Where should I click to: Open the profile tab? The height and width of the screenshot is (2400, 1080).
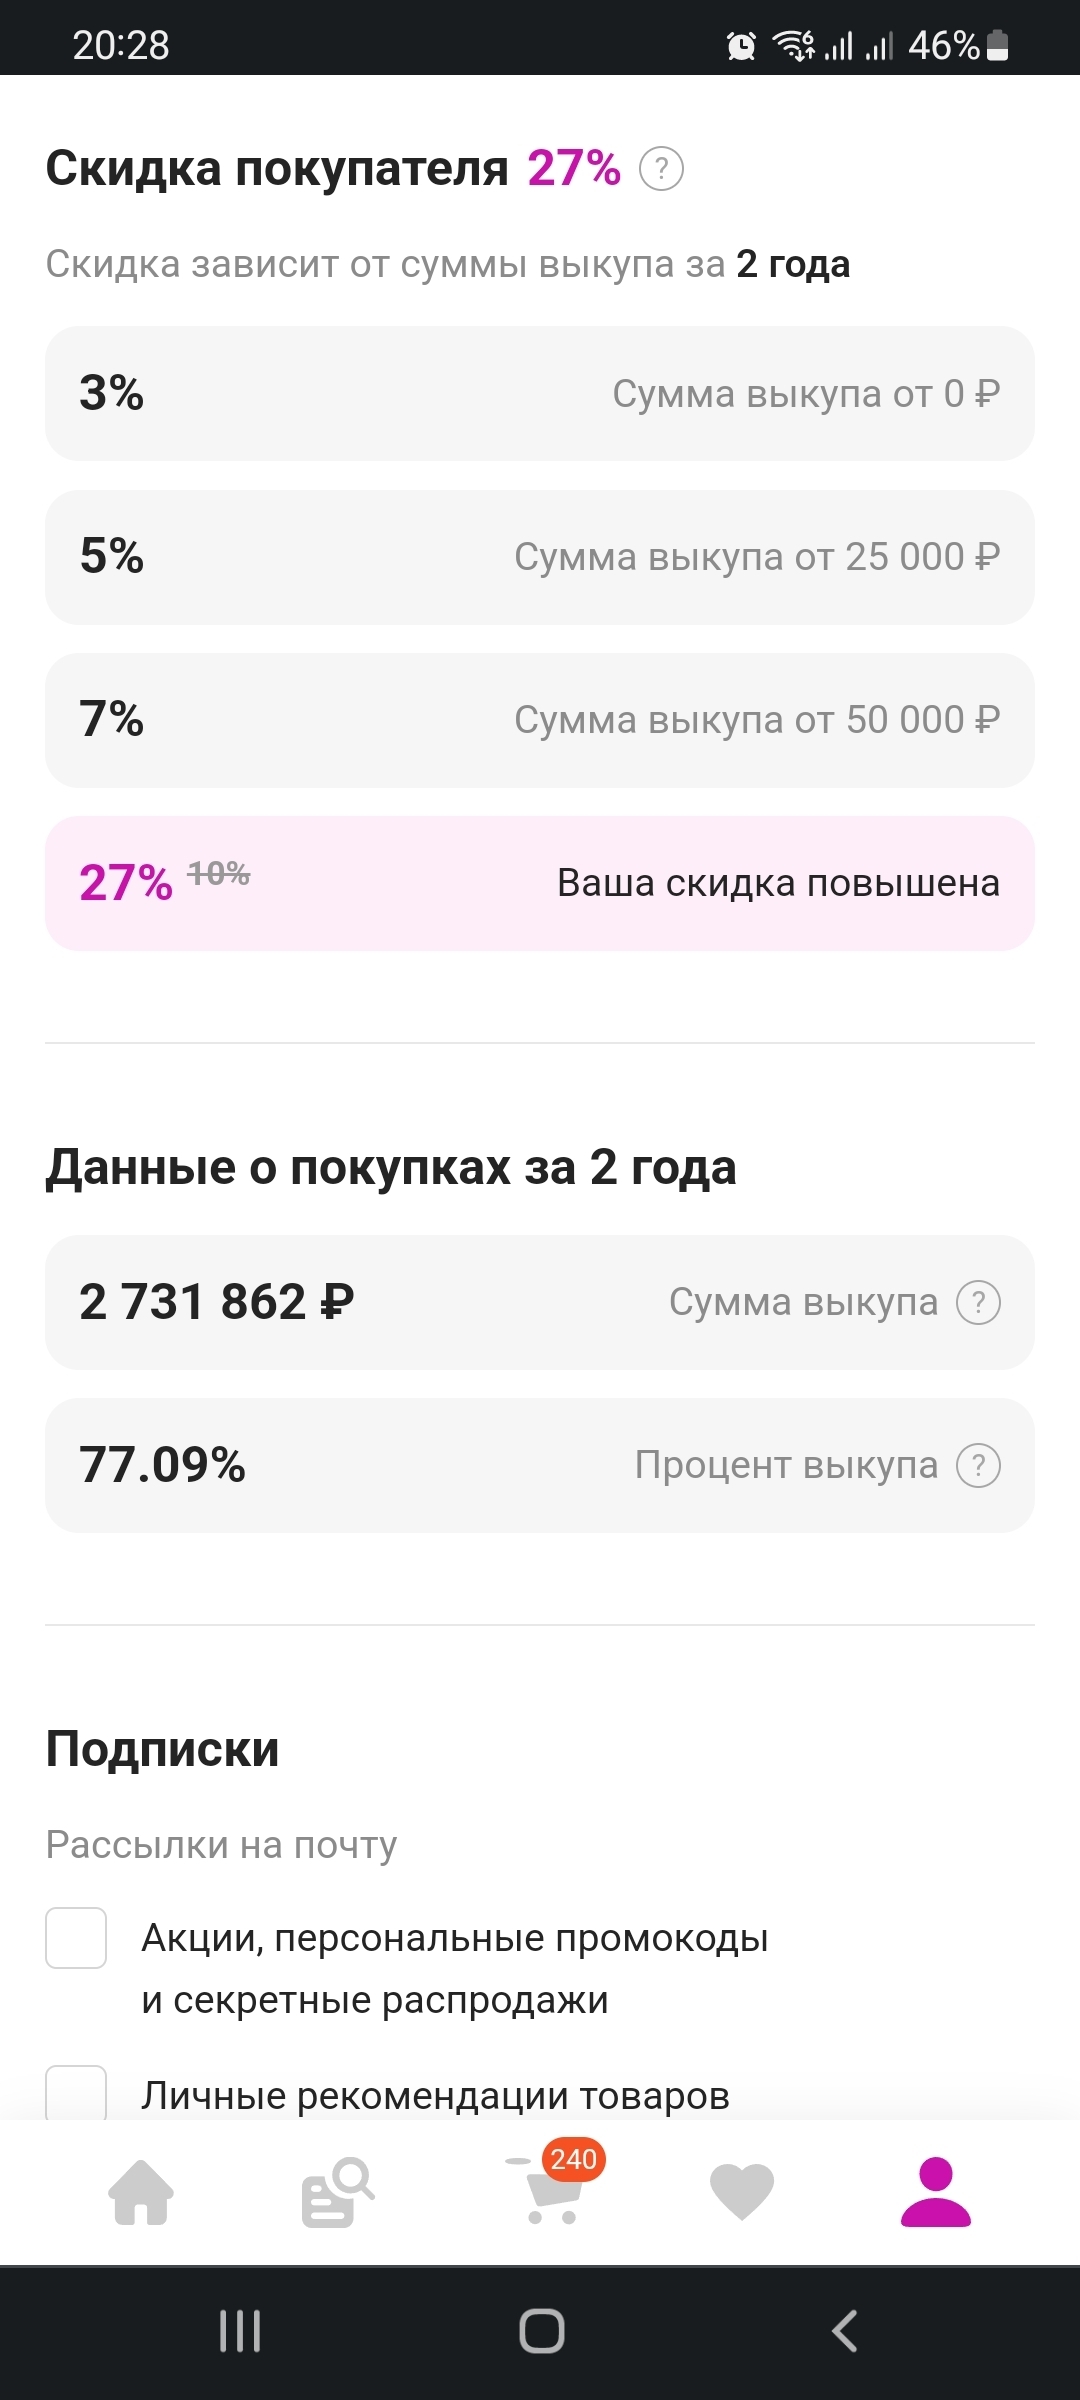[936, 2192]
